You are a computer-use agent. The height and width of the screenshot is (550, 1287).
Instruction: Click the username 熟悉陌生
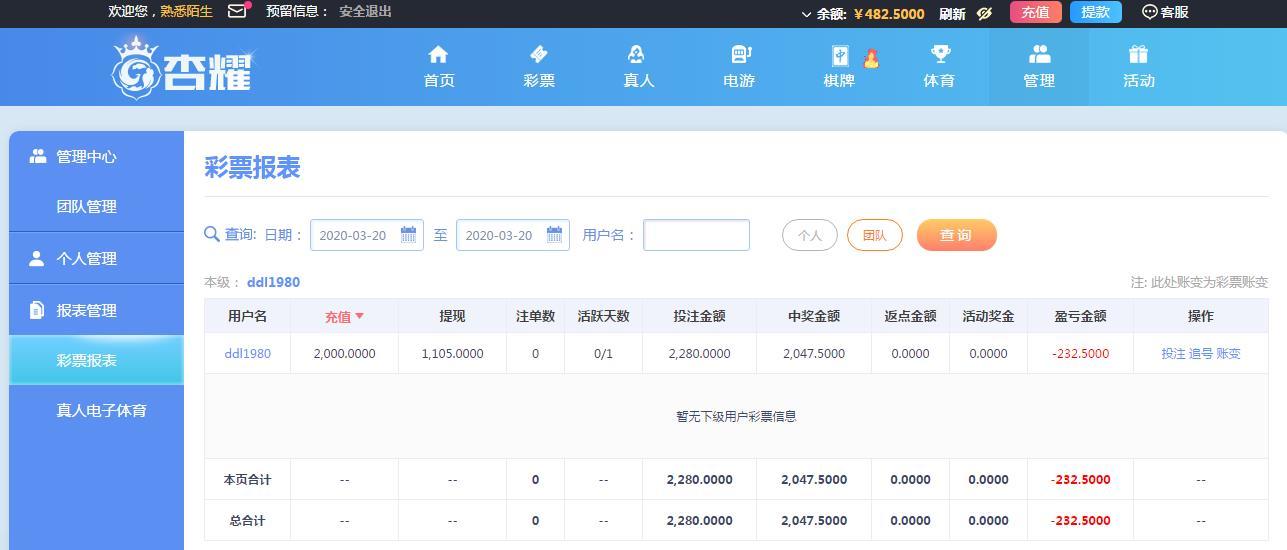coord(187,12)
